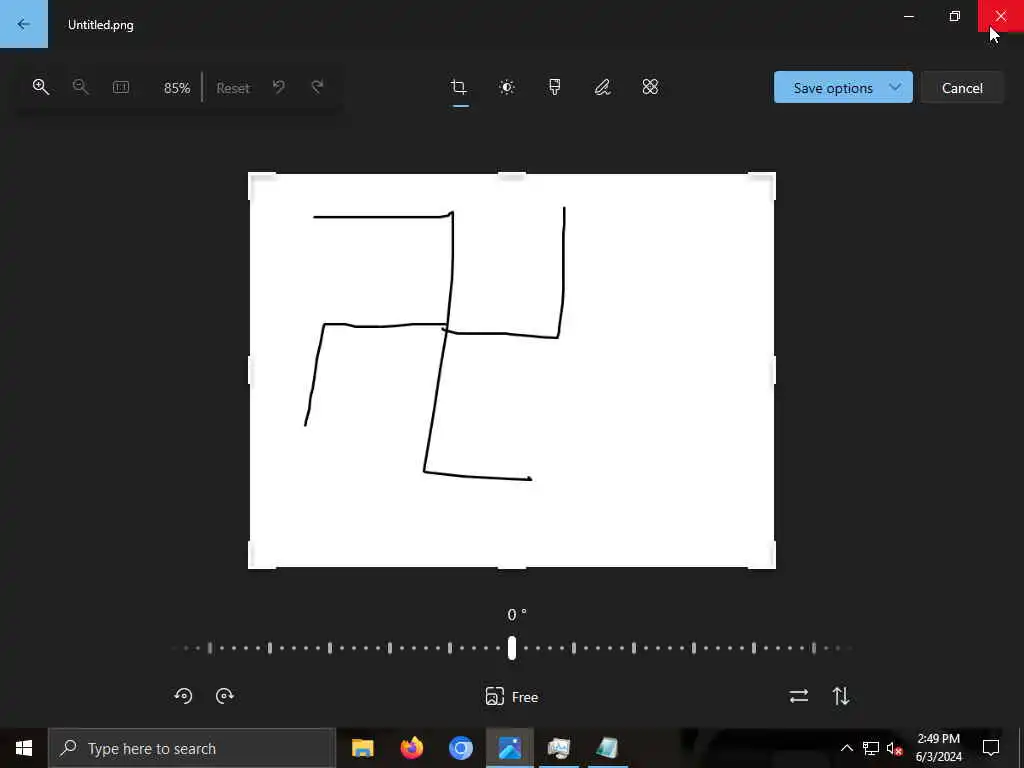1024x768 pixels.
Task: Click the computer monitor app taskbar icon
Action: click(x=558, y=748)
